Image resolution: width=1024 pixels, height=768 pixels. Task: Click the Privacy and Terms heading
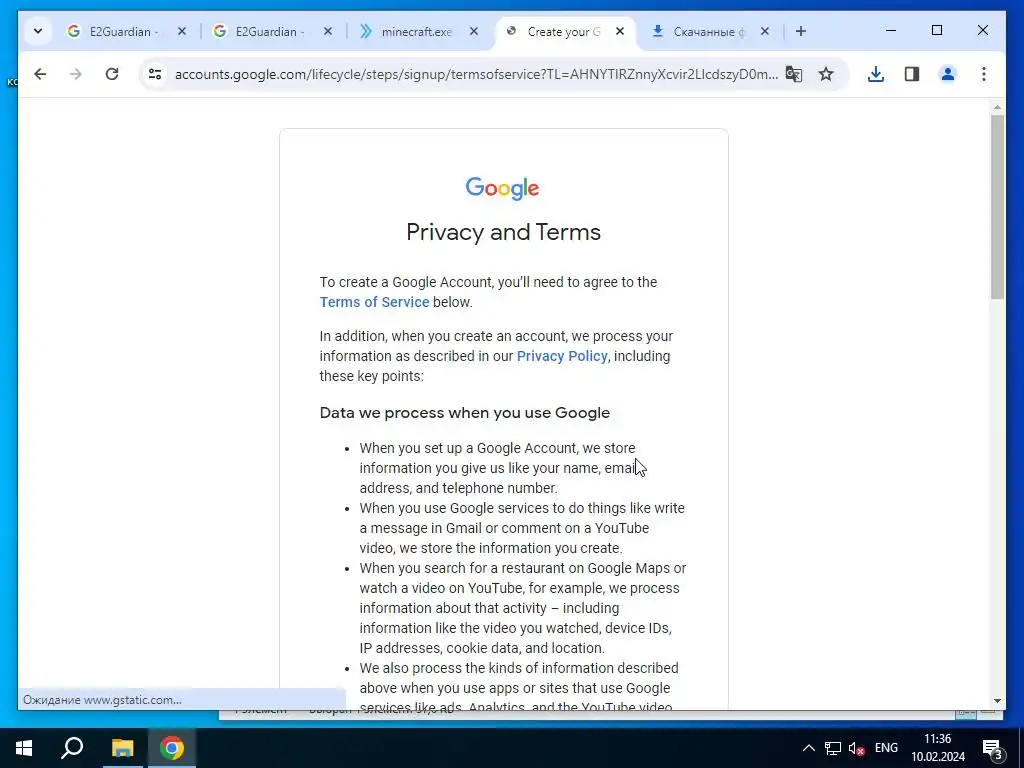[504, 232]
